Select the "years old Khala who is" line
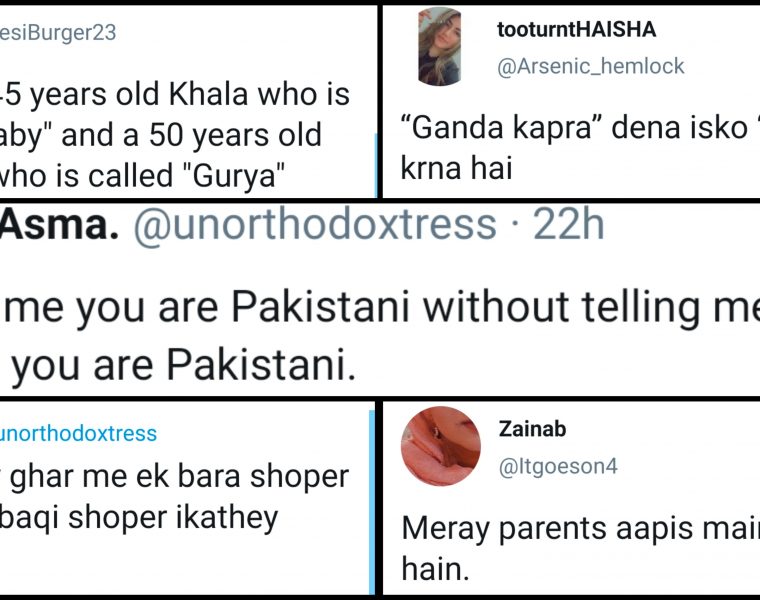This screenshot has width=760, height=600. point(175,94)
